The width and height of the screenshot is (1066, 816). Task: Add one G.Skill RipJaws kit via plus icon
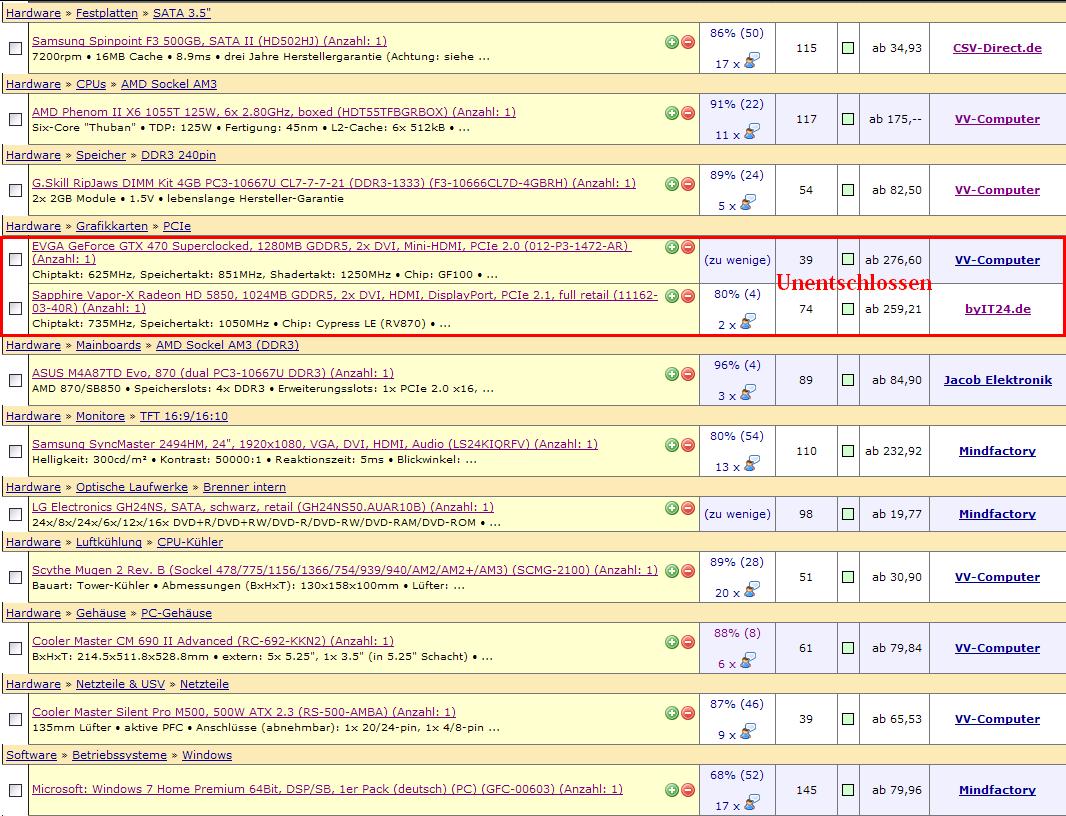tap(672, 184)
